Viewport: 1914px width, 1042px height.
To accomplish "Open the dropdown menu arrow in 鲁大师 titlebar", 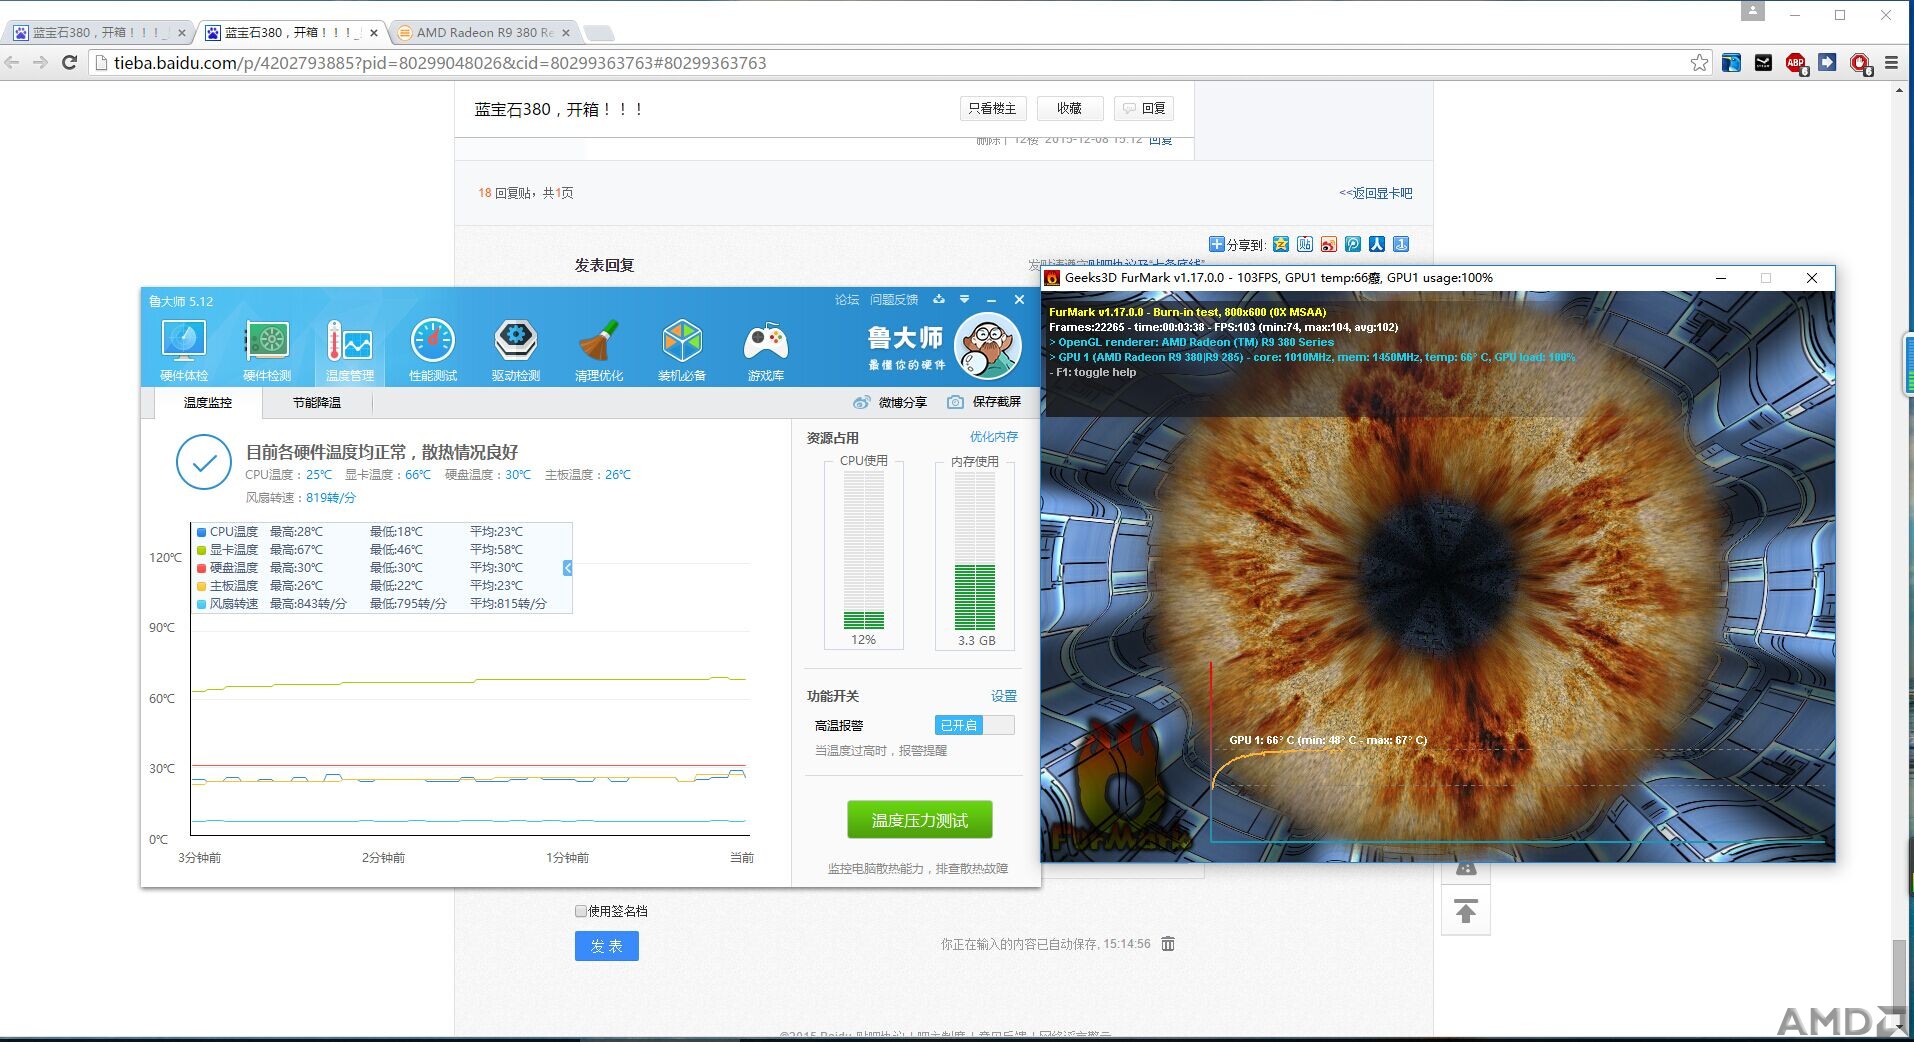I will (x=964, y=299).
